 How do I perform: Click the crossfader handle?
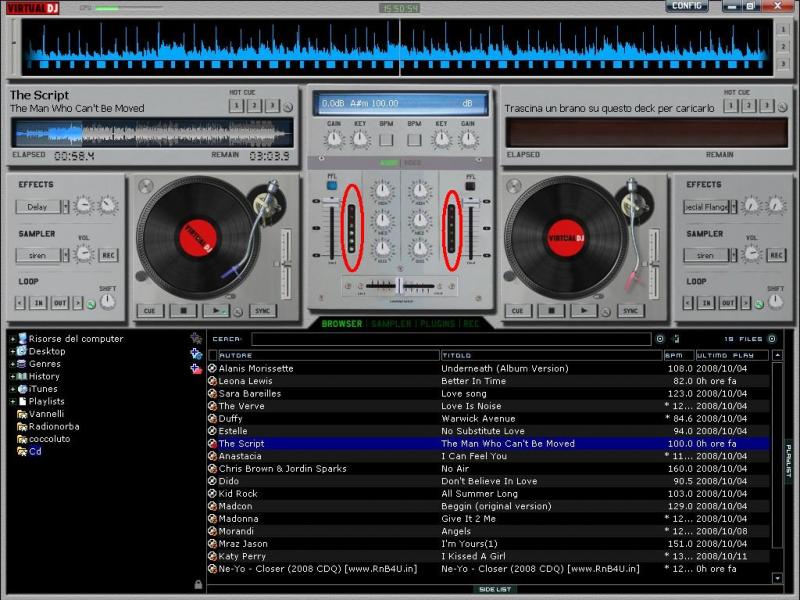pyautogui.click(x=400, y=286)
